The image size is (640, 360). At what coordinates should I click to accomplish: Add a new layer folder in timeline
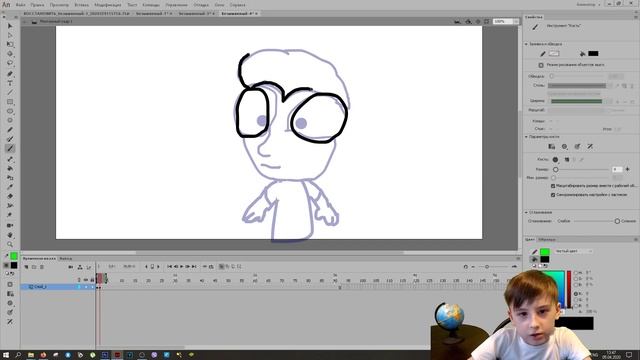pos(34,267)
